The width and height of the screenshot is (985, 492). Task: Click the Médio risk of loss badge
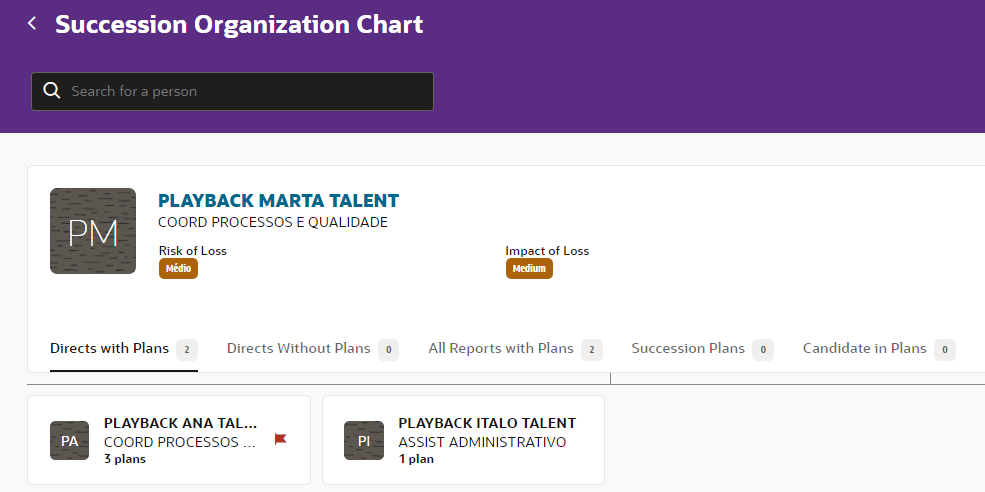pos(178,269)
